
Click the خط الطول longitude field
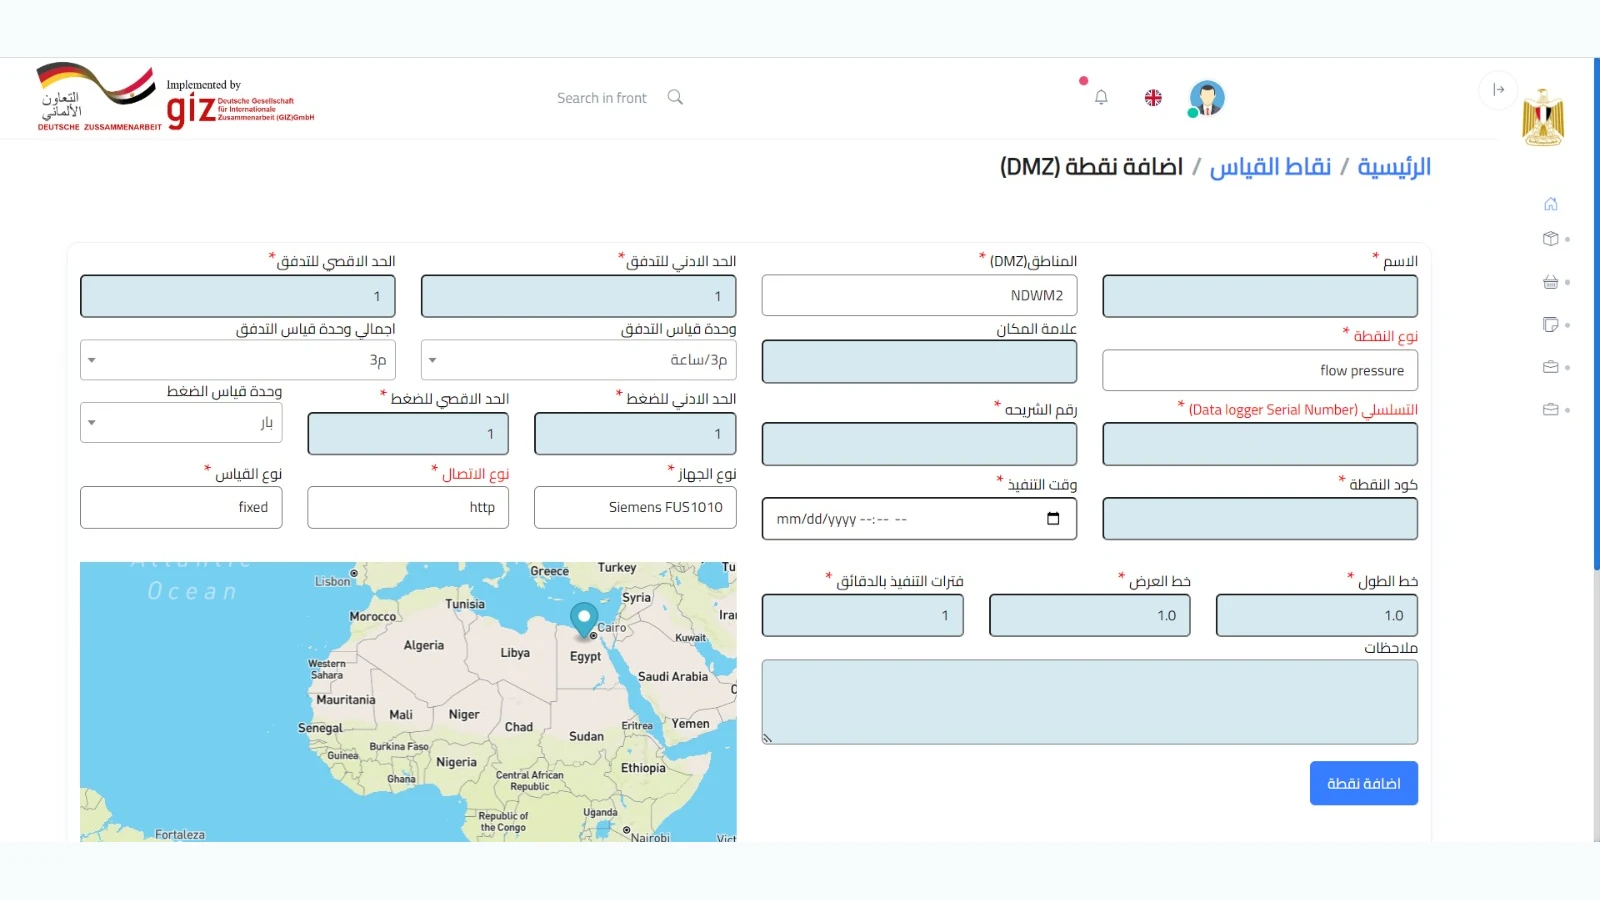point(1317,616)
